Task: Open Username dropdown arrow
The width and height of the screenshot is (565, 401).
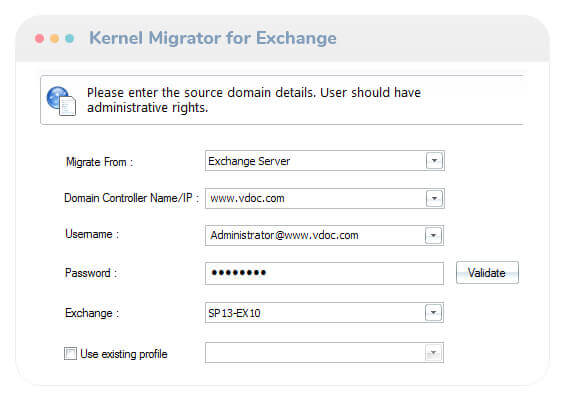Action: (433, 236)
